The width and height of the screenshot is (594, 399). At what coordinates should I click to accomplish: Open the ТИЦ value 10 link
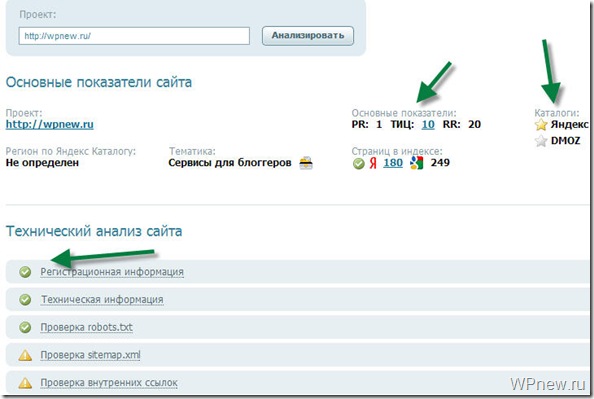pos(428,124)
